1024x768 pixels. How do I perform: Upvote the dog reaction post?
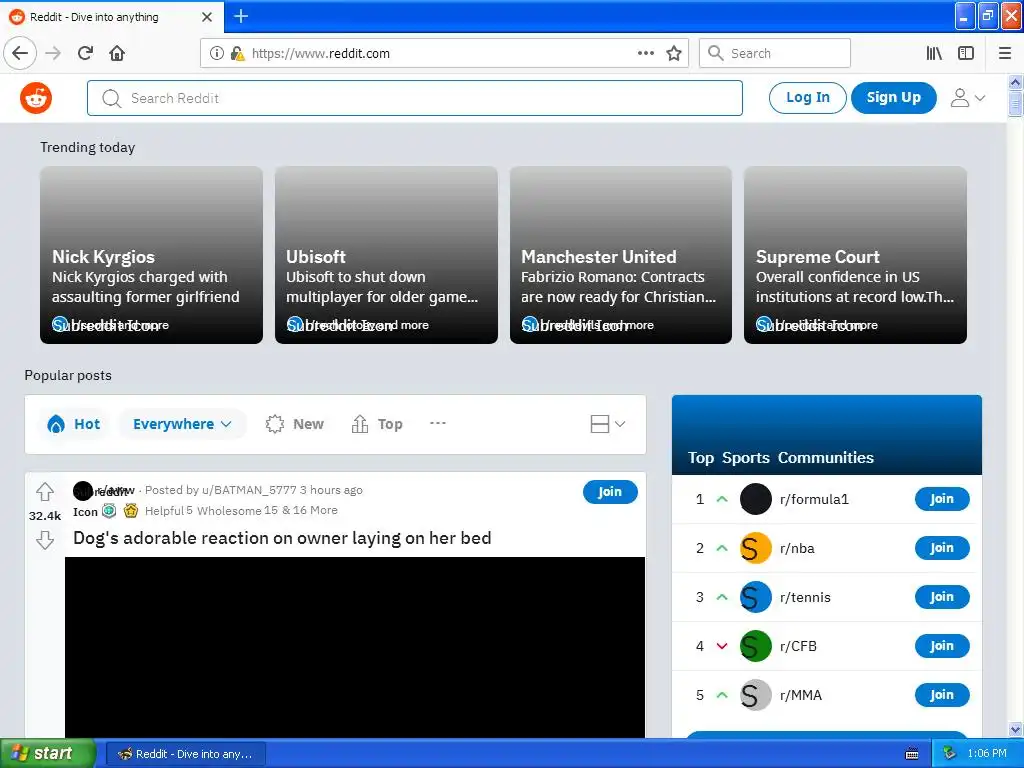[x=45, y=491]
